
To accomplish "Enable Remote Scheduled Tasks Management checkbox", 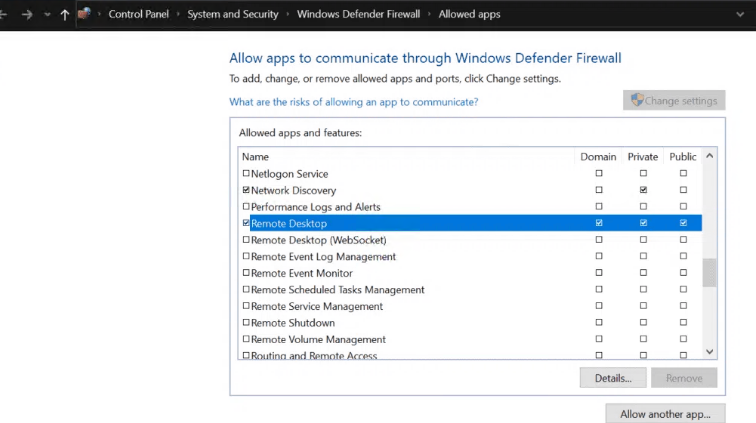I will [x=246, y=289].
